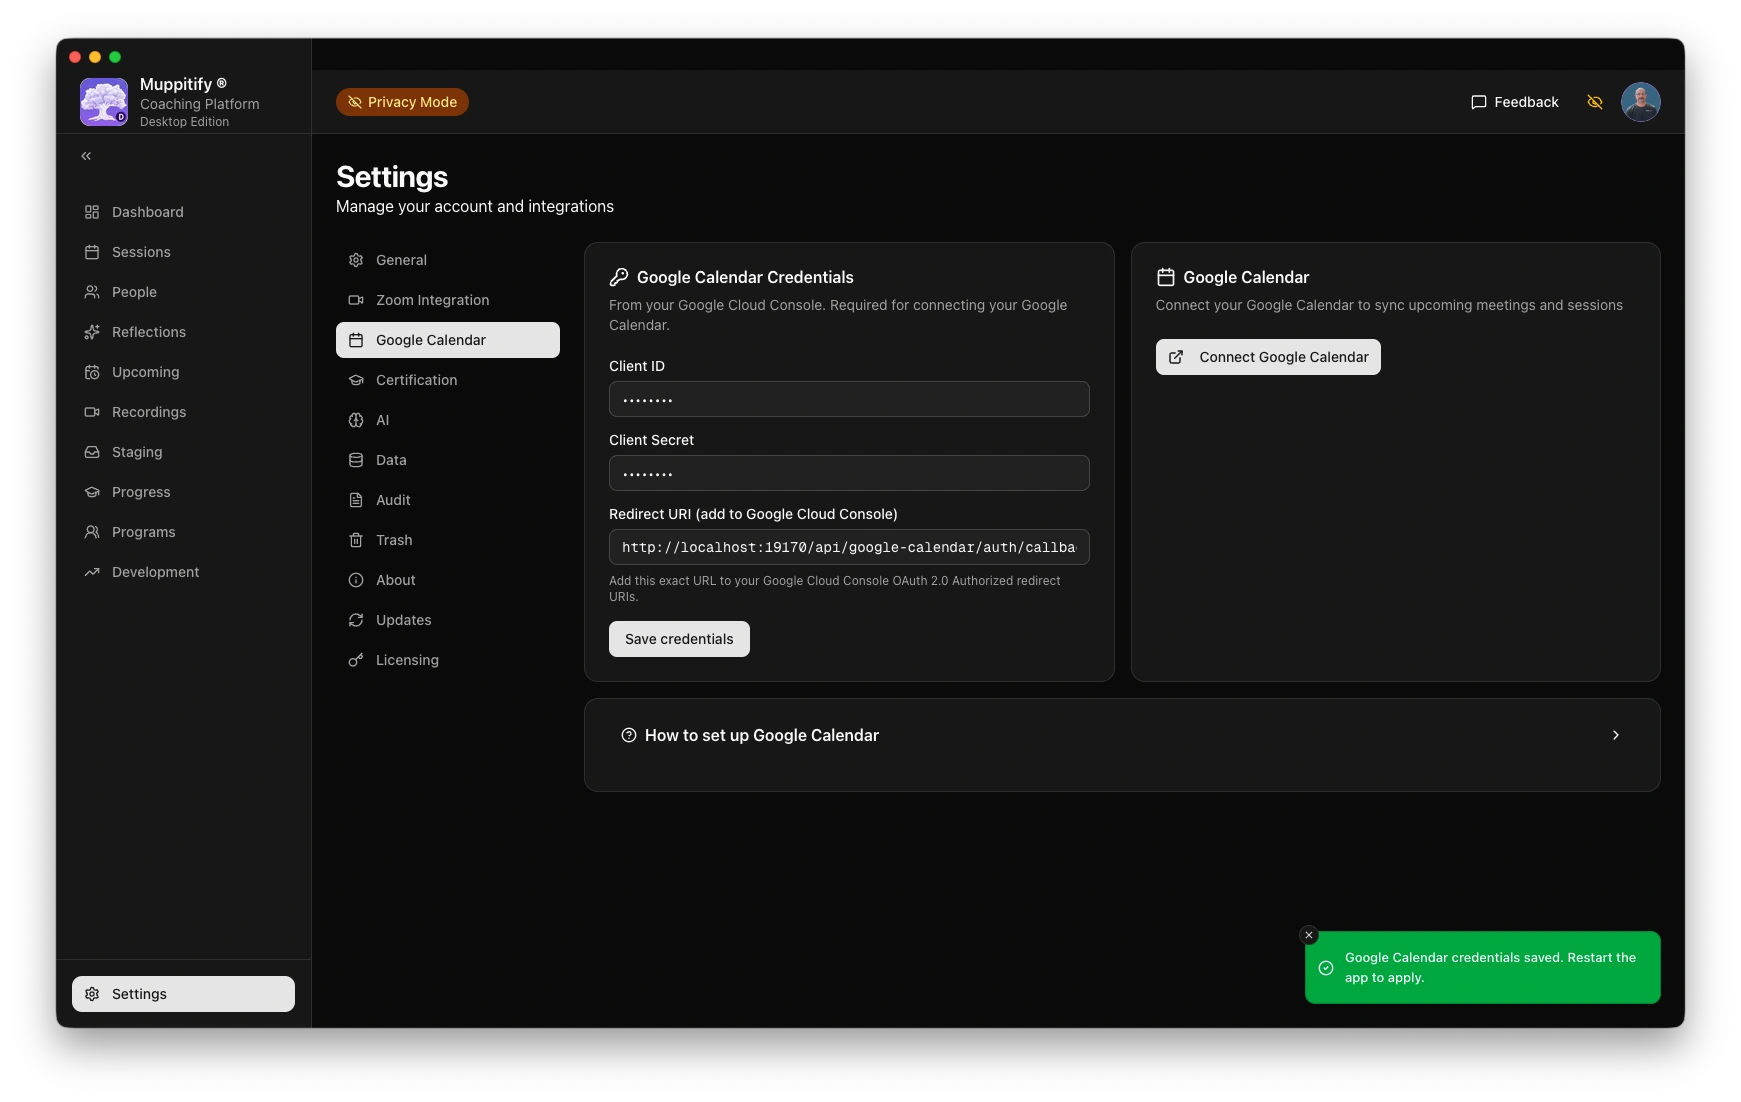The image size is (1741, 1102).
Task: Toggle the eye-off privacy icon in header
Action: [x=1595, y=102]
